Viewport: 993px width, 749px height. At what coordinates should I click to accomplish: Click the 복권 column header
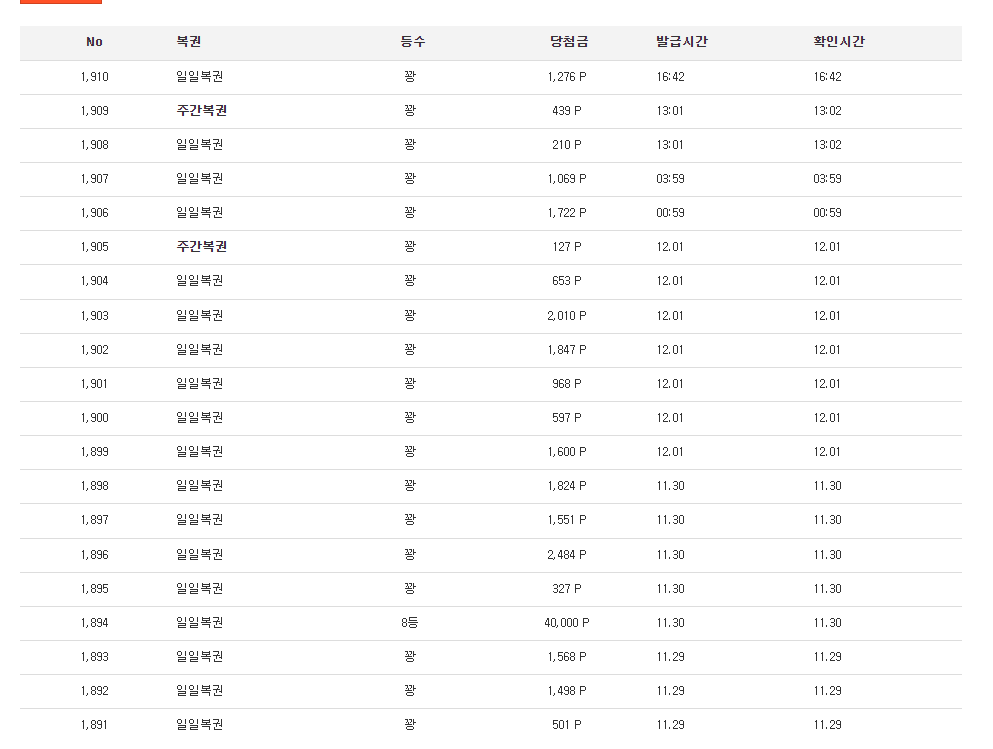(x=189, y=42)
